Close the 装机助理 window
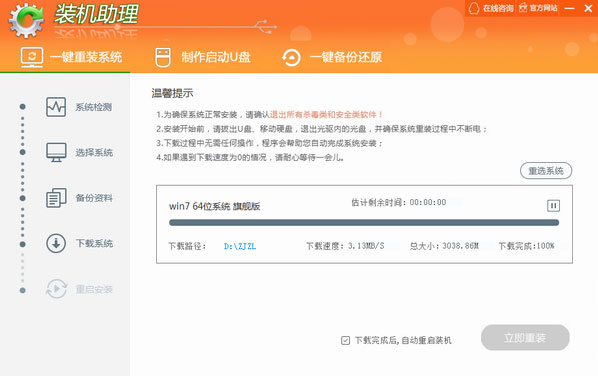This screenshot has width=598, height=376. coord(588,8)
